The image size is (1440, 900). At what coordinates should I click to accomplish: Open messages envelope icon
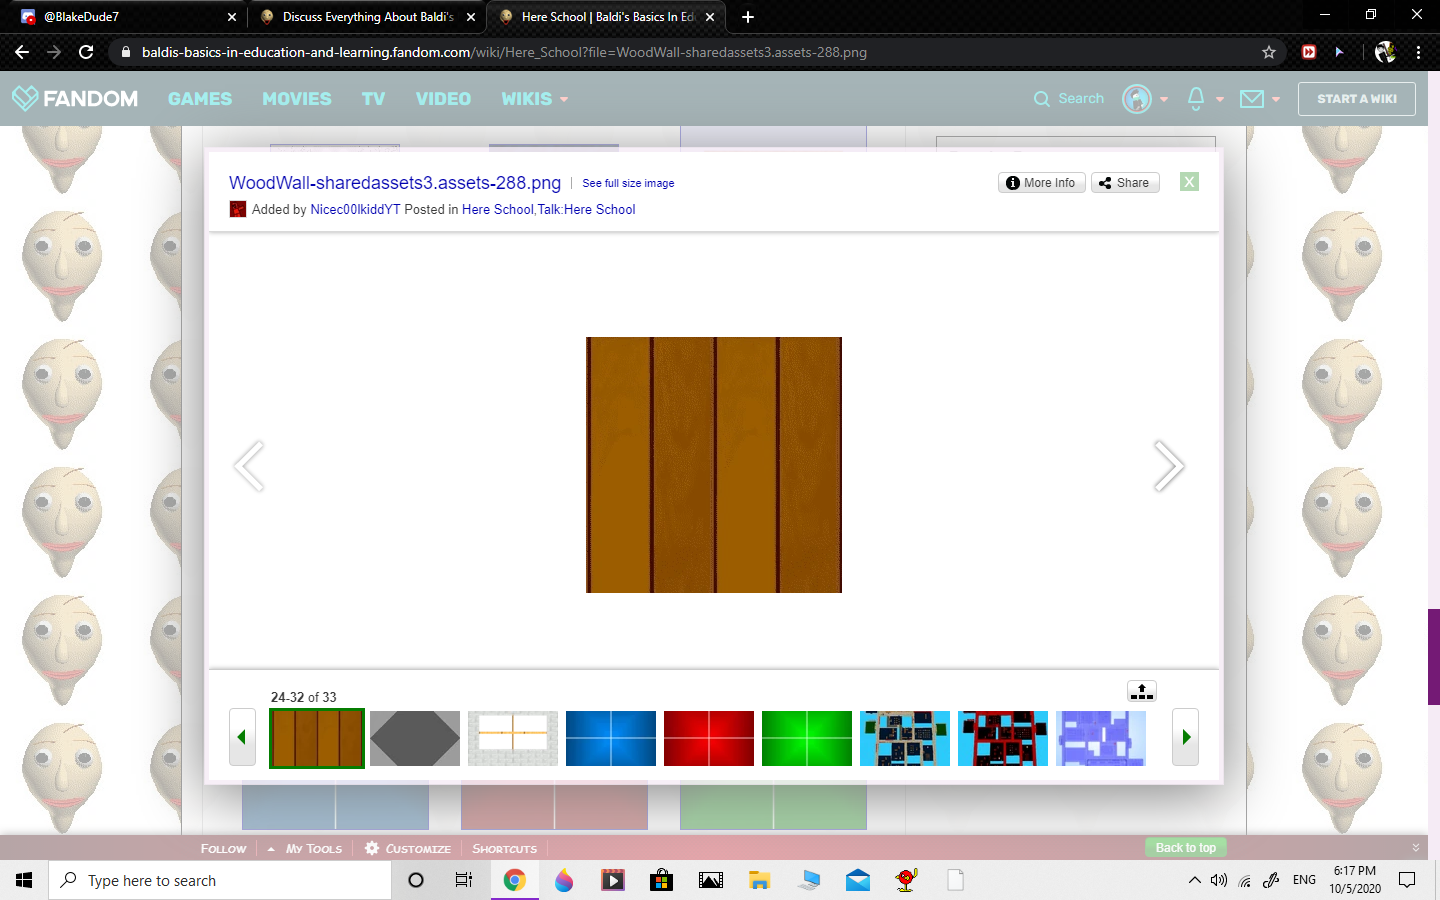(x=1252, y=98)
